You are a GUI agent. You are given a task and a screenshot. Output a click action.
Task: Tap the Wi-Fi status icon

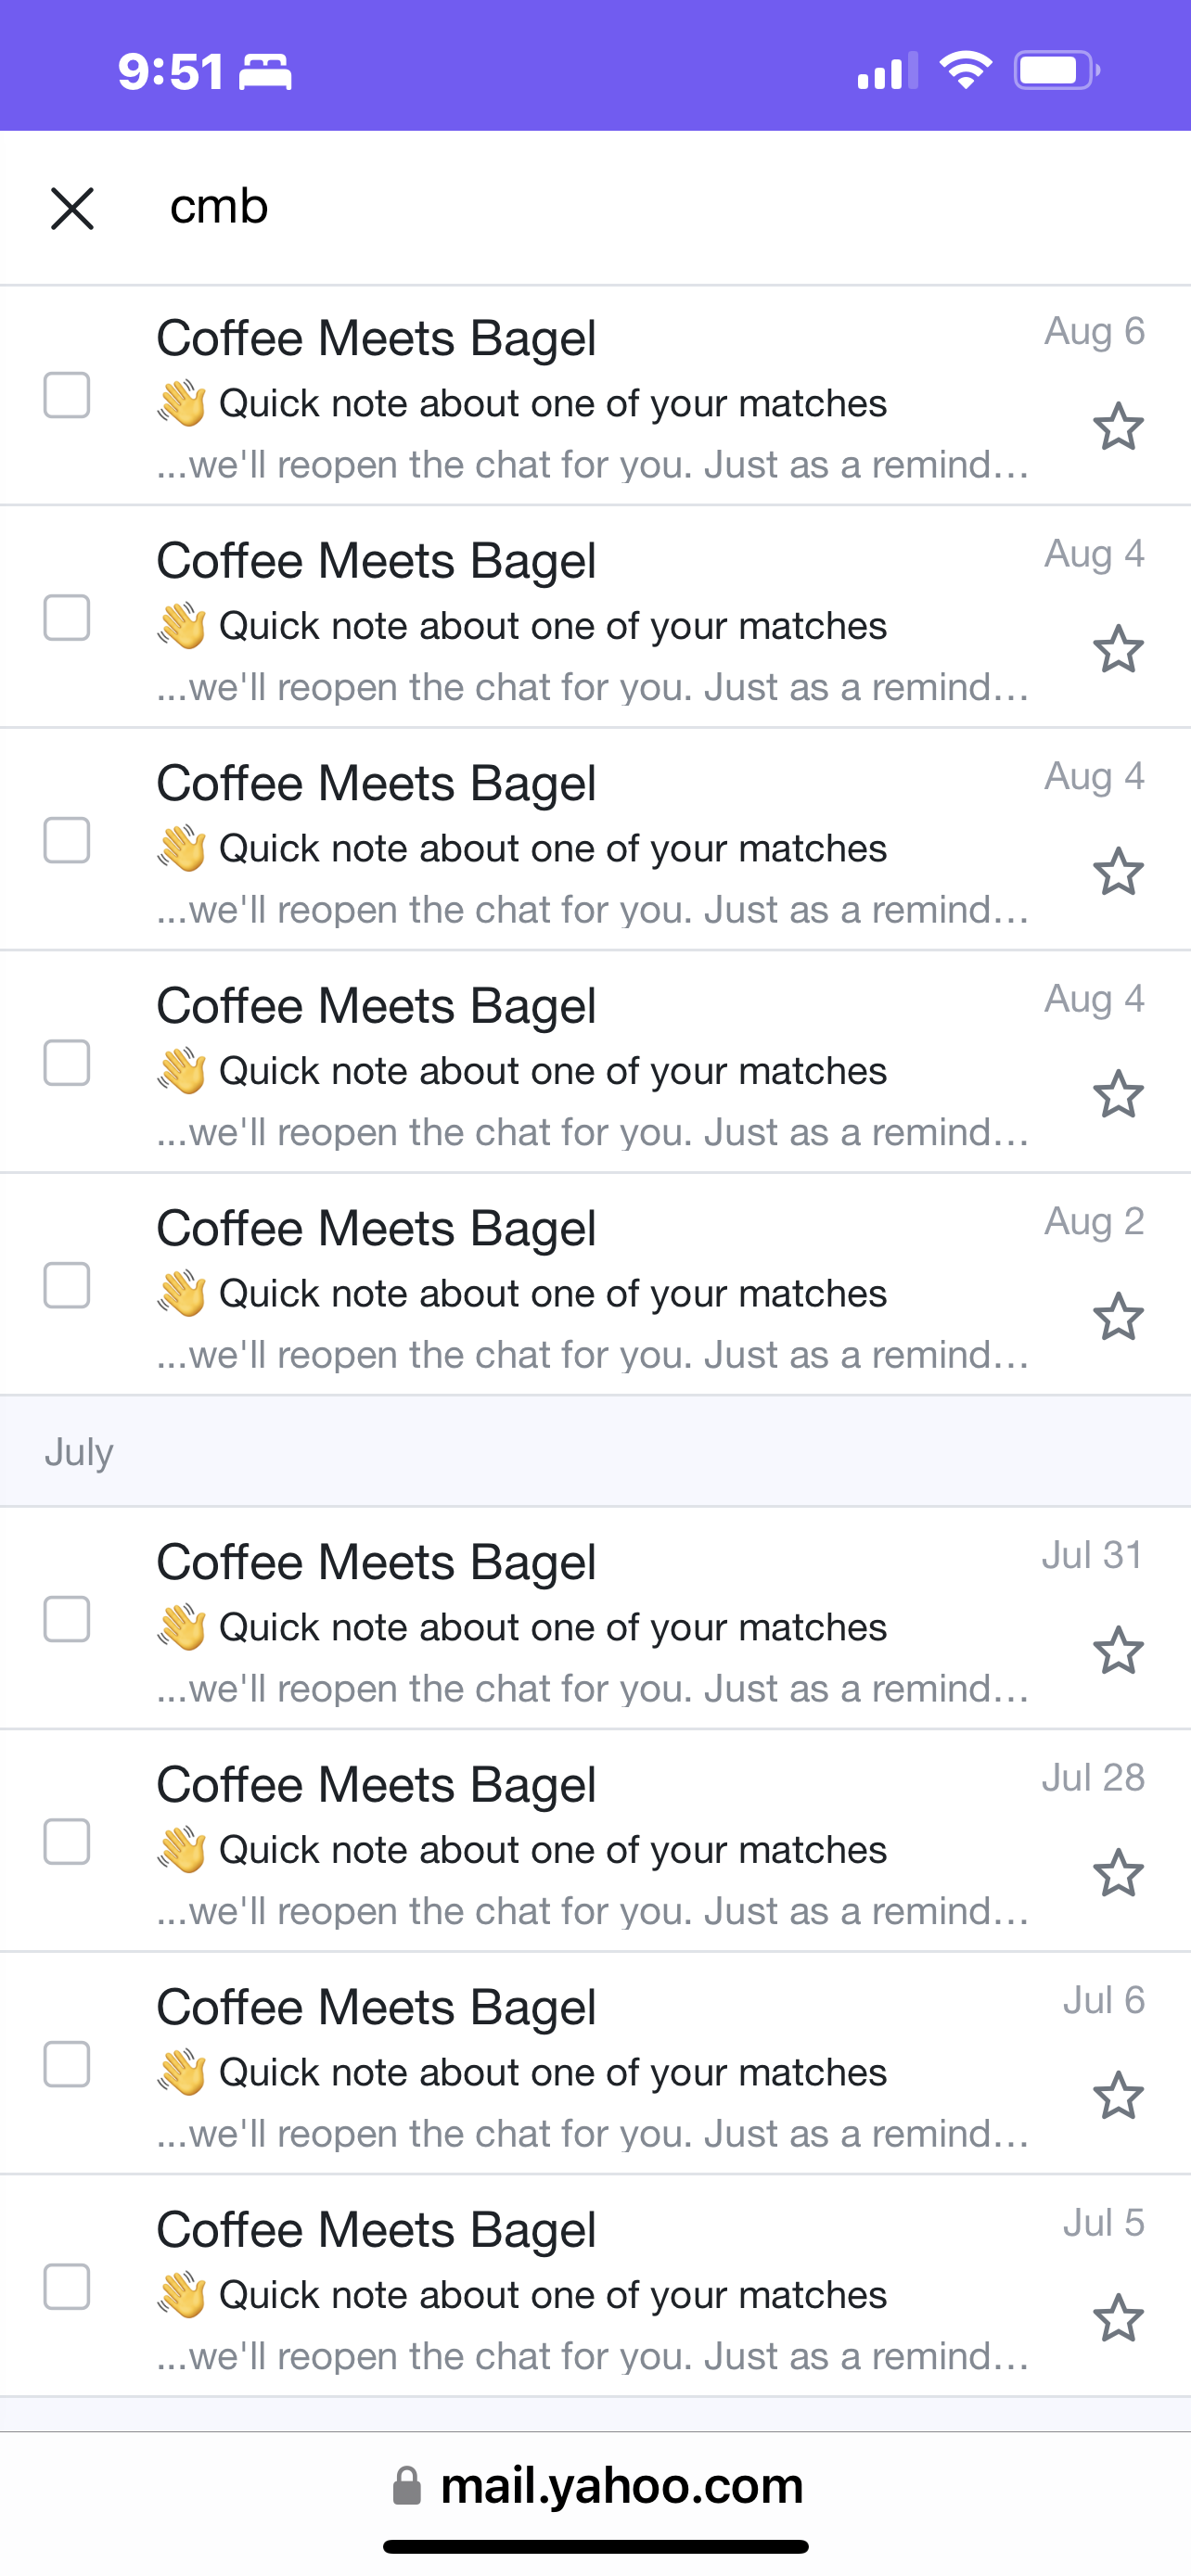click(965, 70)
